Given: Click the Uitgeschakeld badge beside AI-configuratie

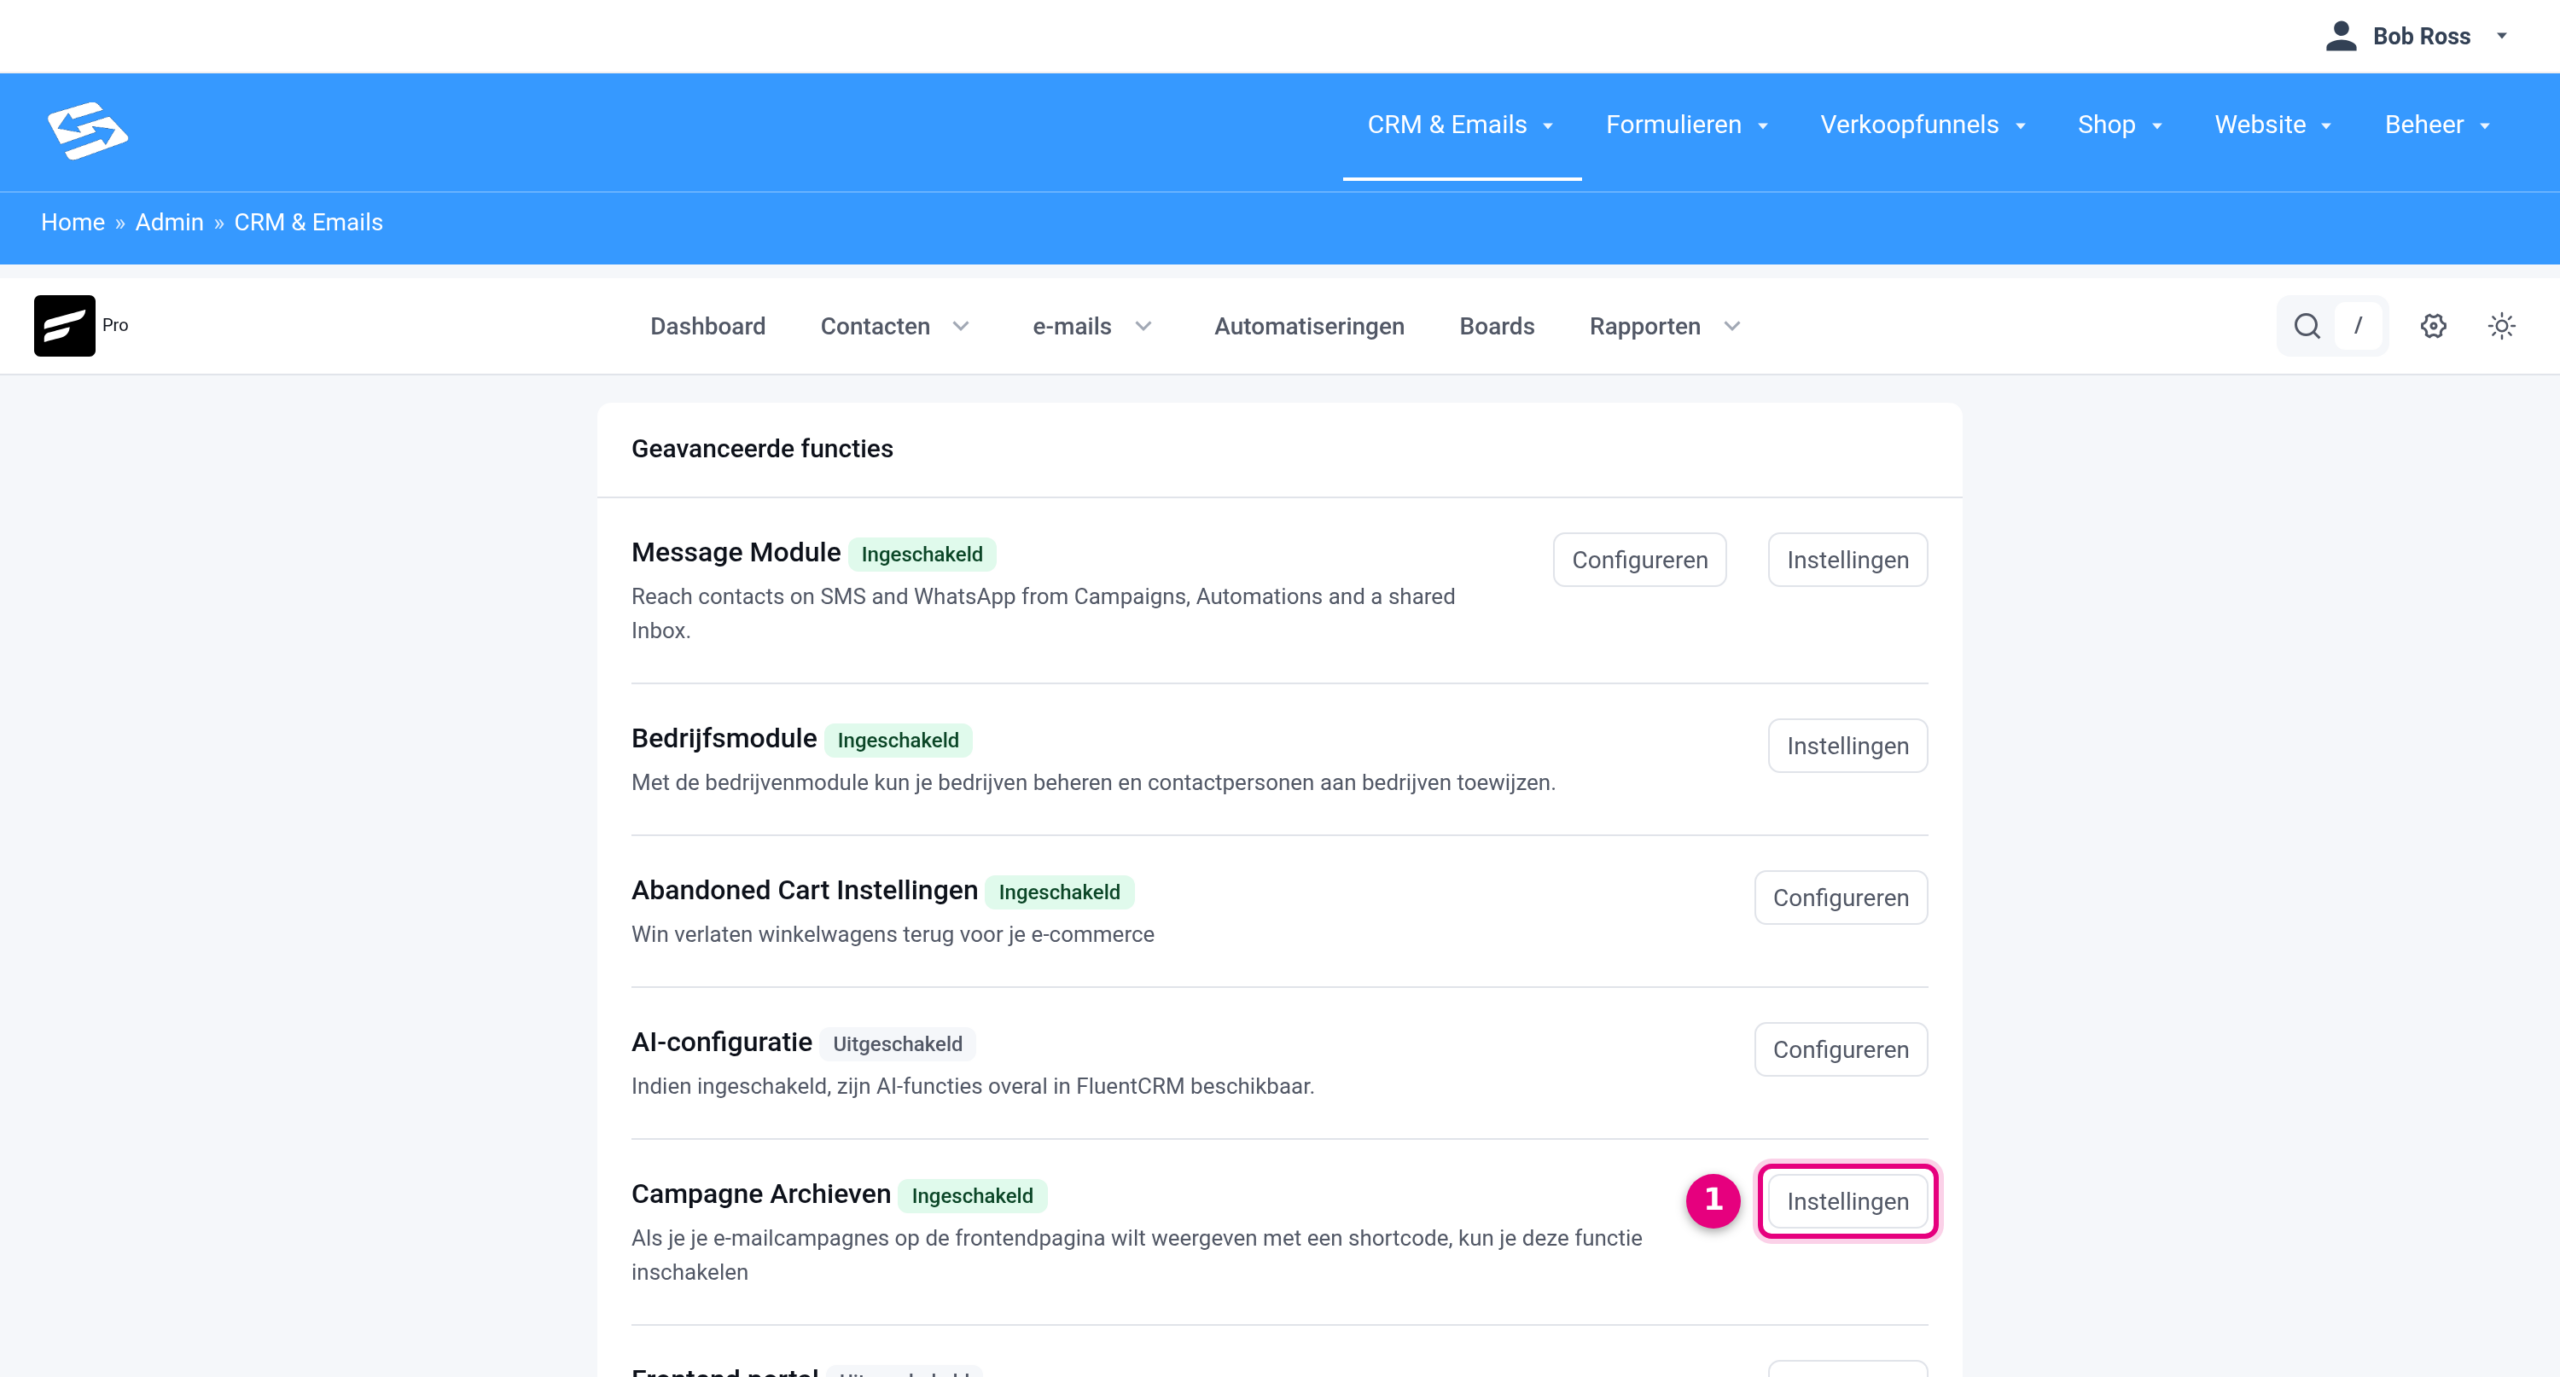Looking at the screenshot, I should (x=898, y=1044).
